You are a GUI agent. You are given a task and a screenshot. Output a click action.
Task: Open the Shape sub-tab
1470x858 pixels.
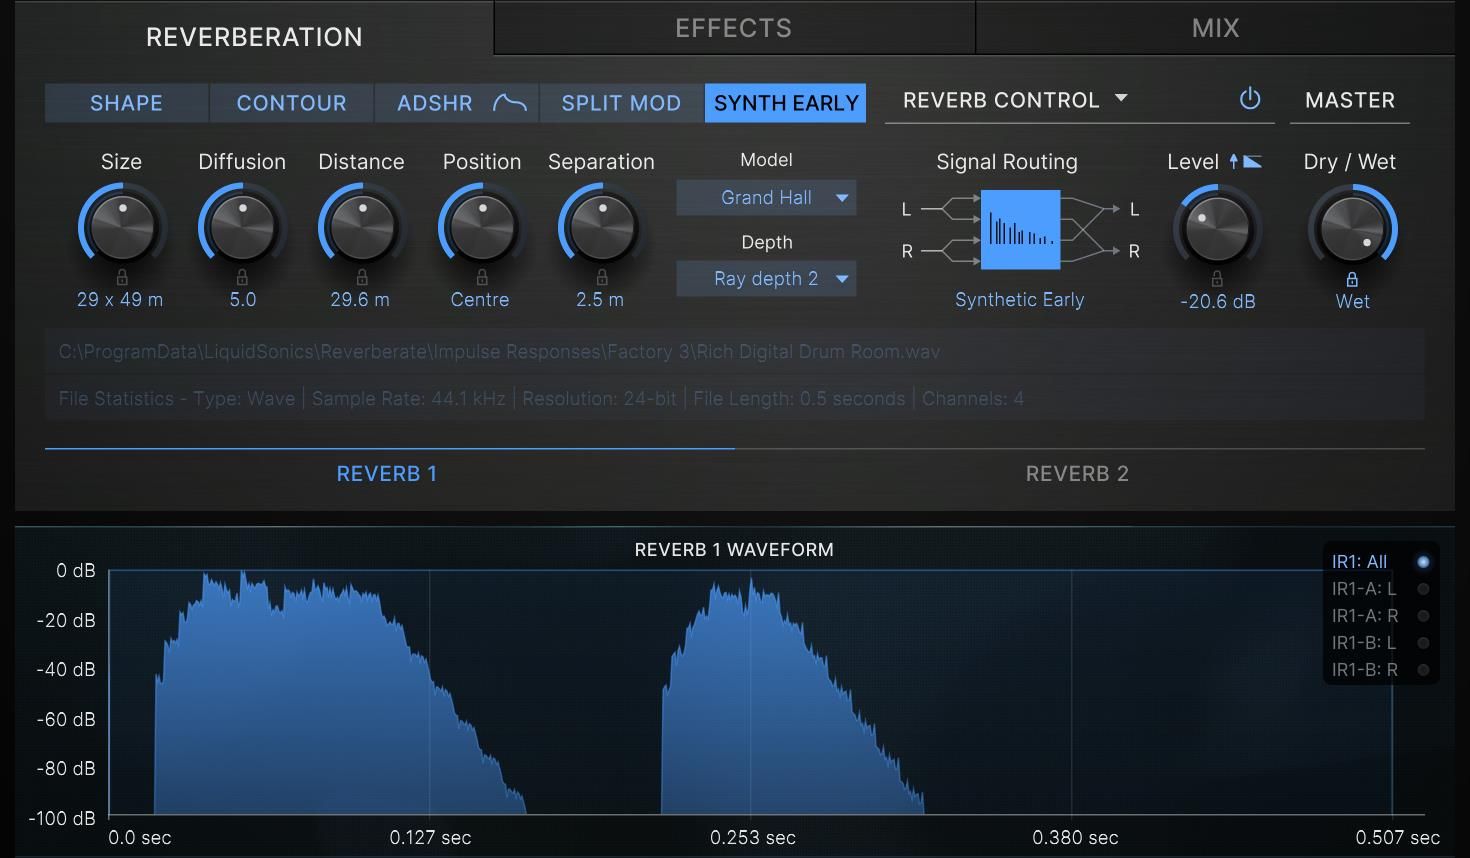126,103
